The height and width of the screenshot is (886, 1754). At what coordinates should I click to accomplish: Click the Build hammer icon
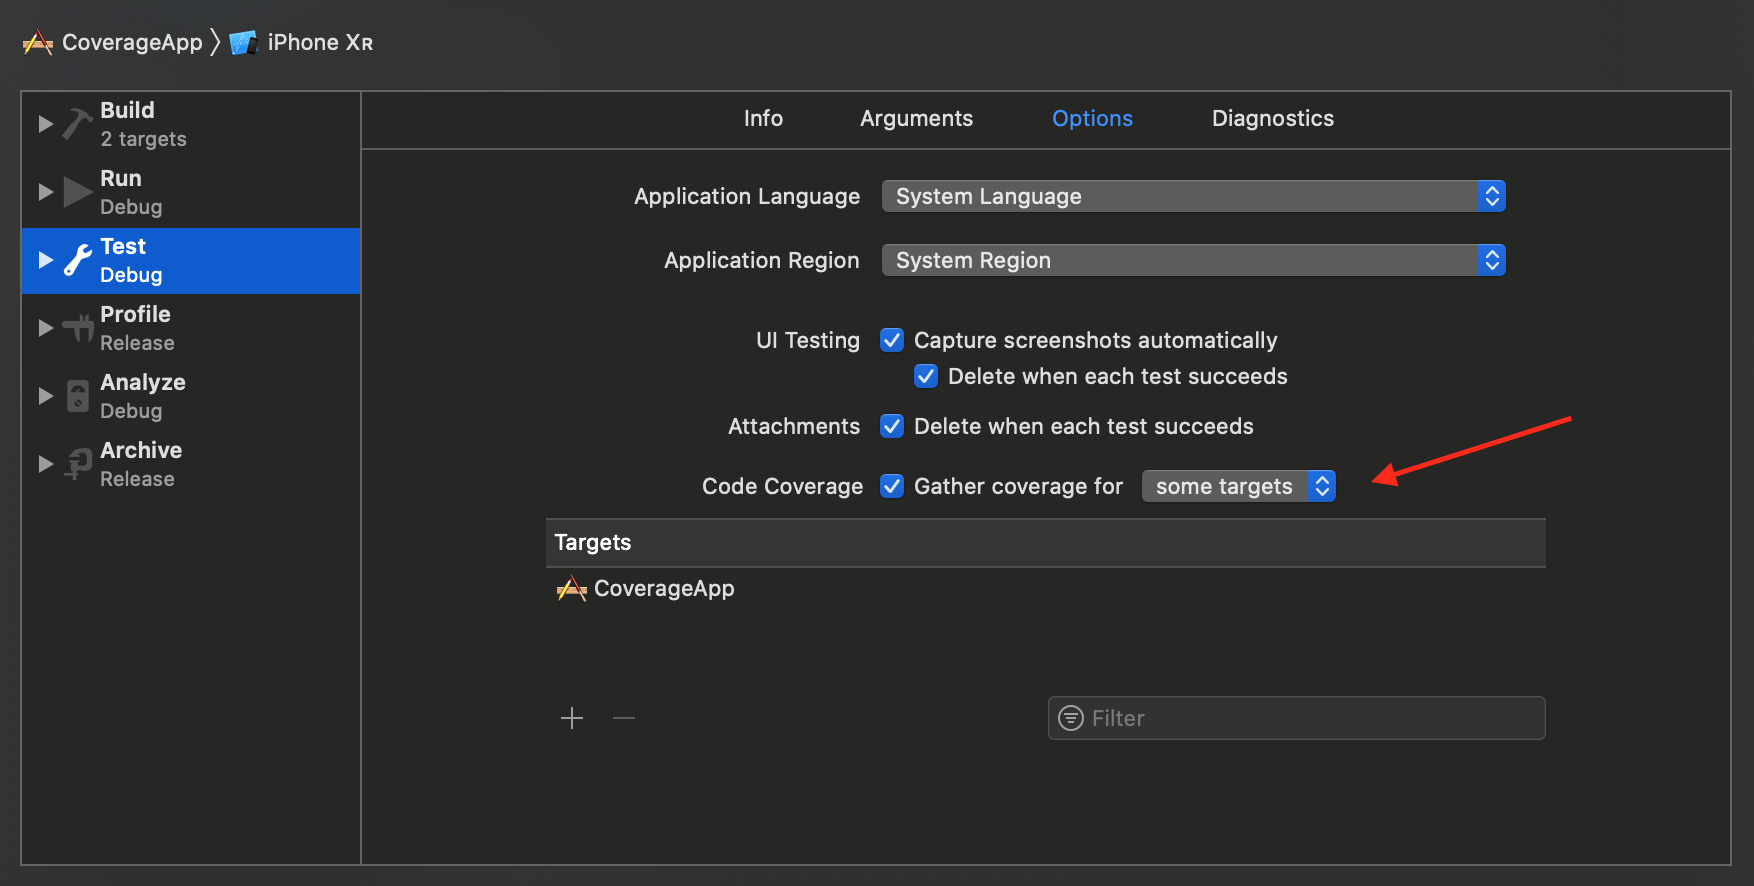(78, 124)
